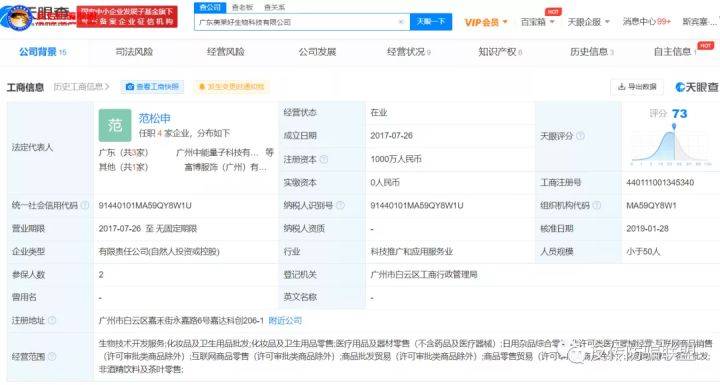The width and height of the screenshot is (720, 385).
Task: Click the info icon beside 注册资本
Action: (324, 159)
